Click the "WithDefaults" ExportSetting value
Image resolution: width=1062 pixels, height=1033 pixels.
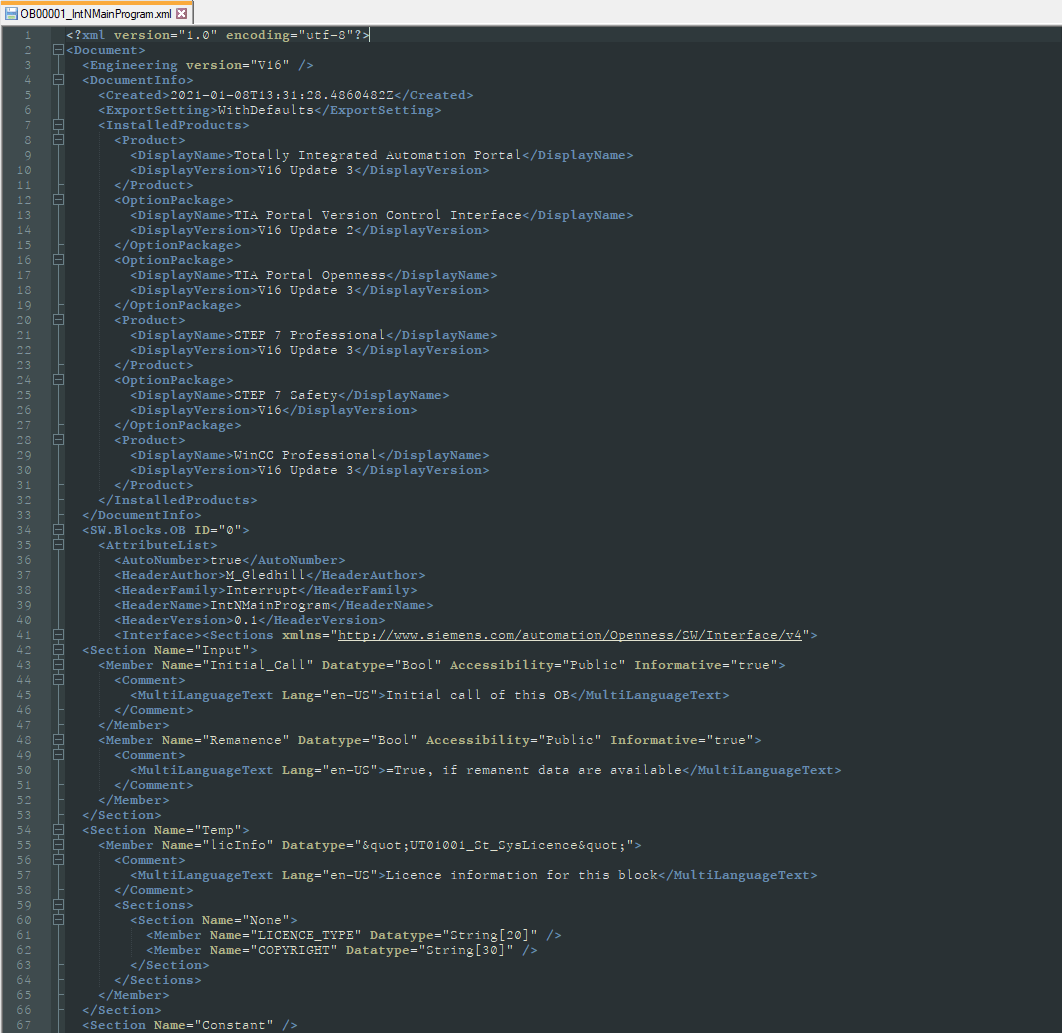pyautogui.click(x=266, y=110)
